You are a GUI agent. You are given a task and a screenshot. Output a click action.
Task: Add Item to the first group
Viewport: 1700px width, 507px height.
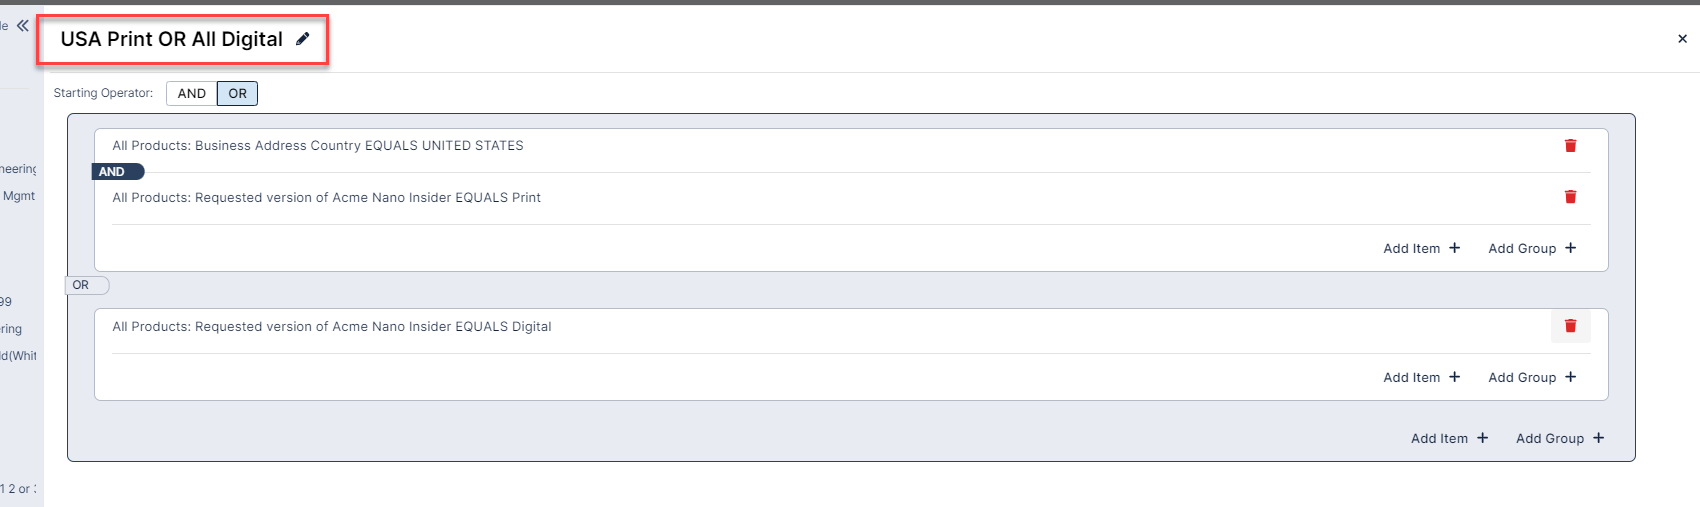tap(1421, 248)
